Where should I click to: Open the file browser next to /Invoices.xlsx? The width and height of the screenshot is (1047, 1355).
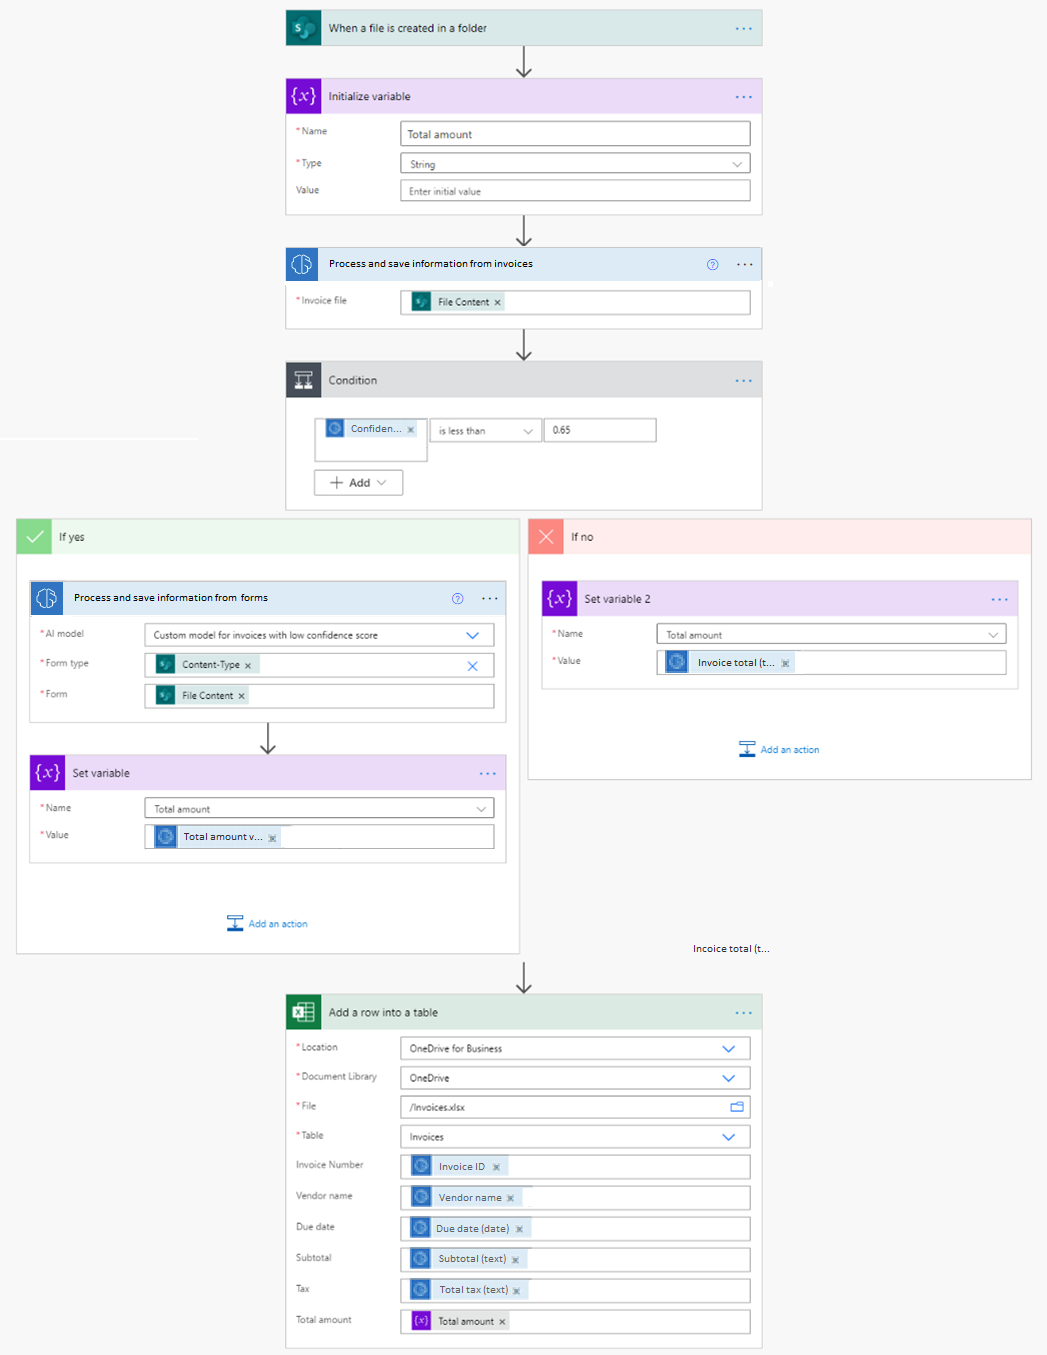(736, 1106)
